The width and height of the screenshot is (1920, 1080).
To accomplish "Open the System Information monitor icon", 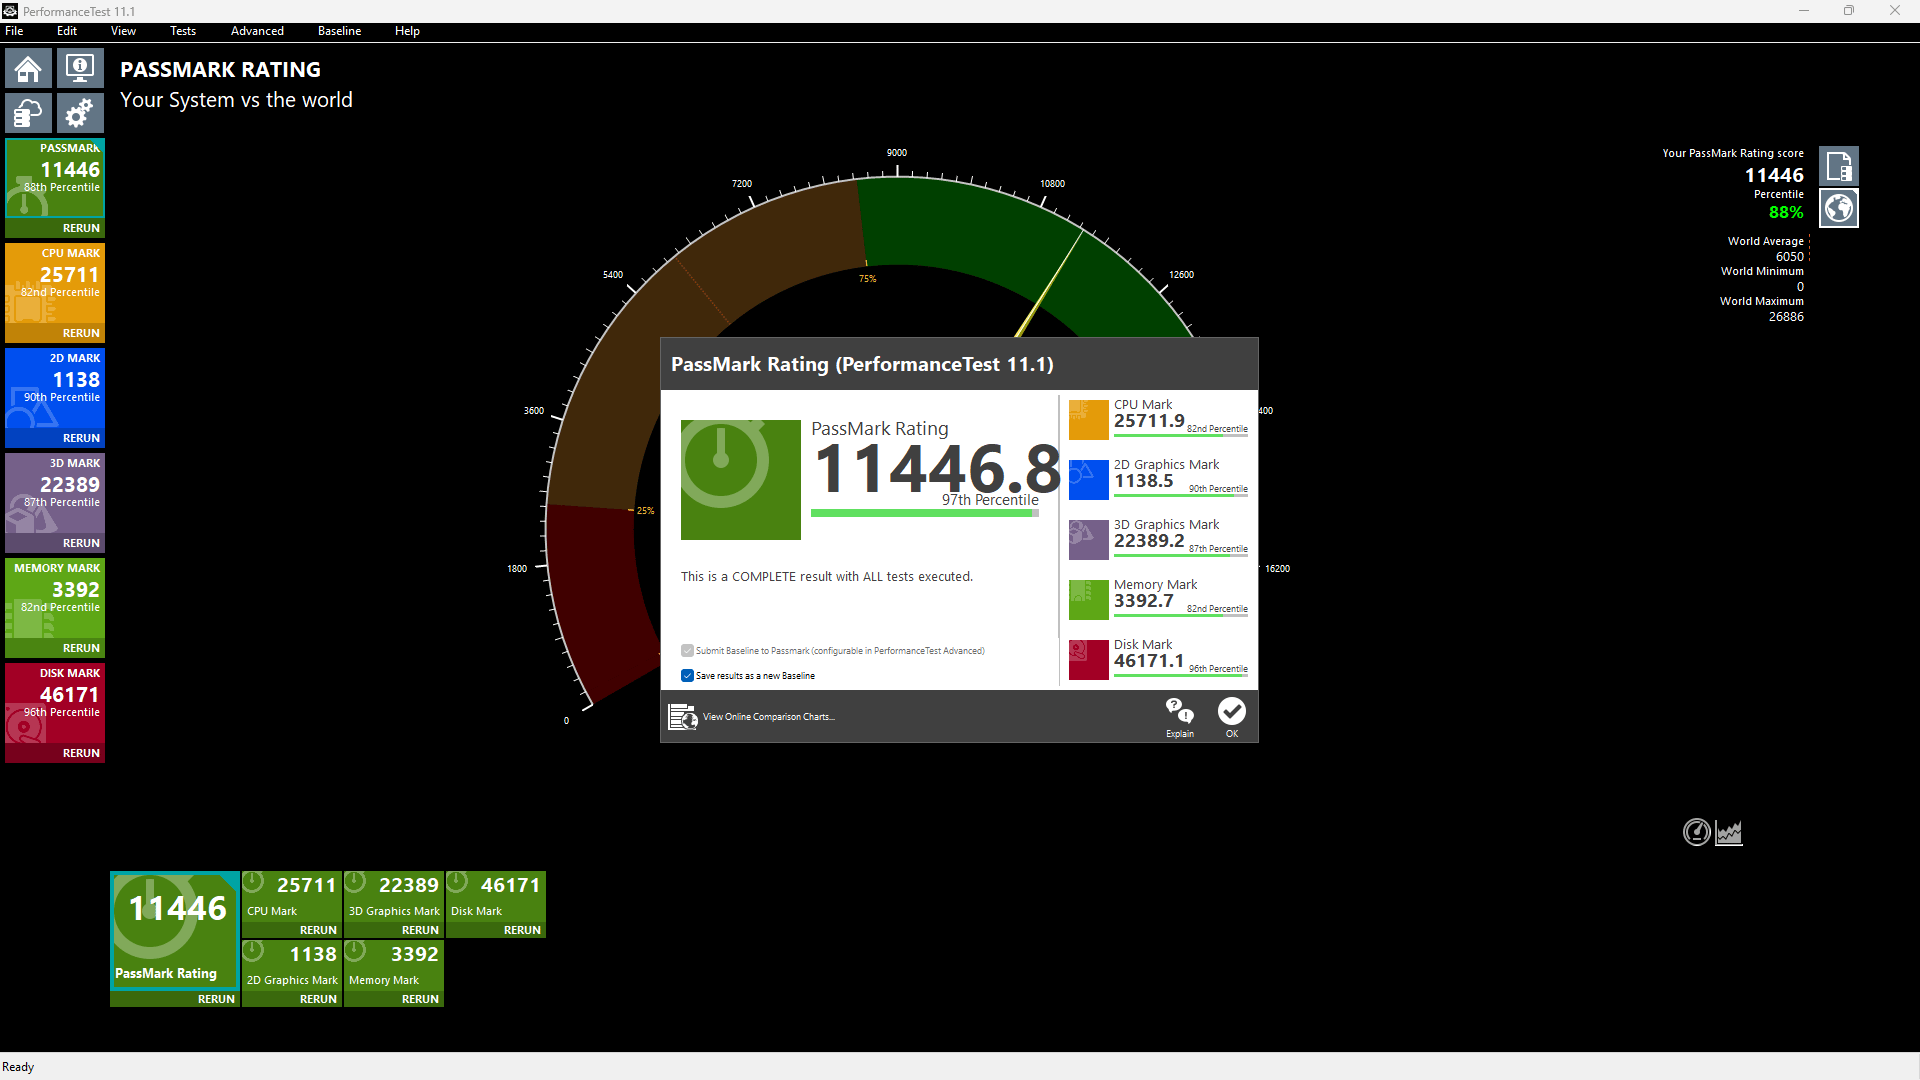I will pos(80,69).
